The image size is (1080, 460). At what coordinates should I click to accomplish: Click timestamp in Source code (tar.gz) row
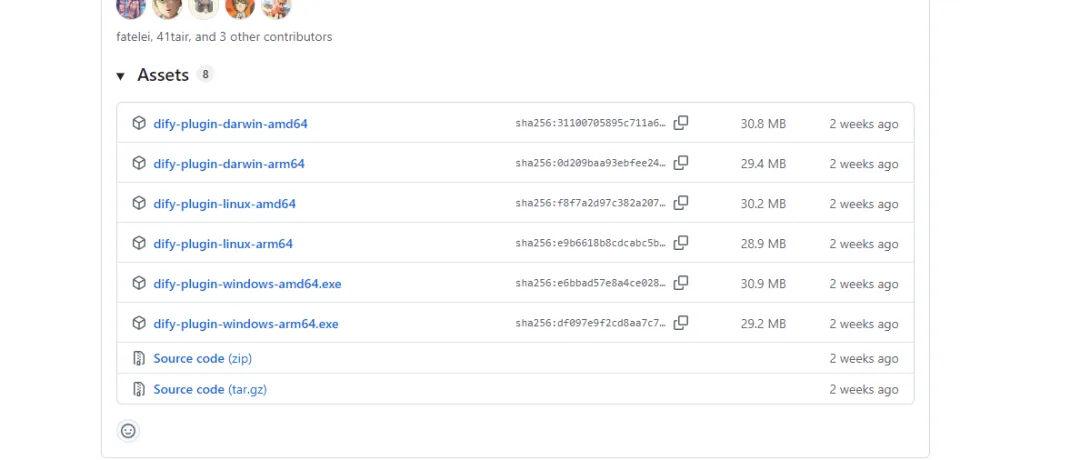(864, 389)
